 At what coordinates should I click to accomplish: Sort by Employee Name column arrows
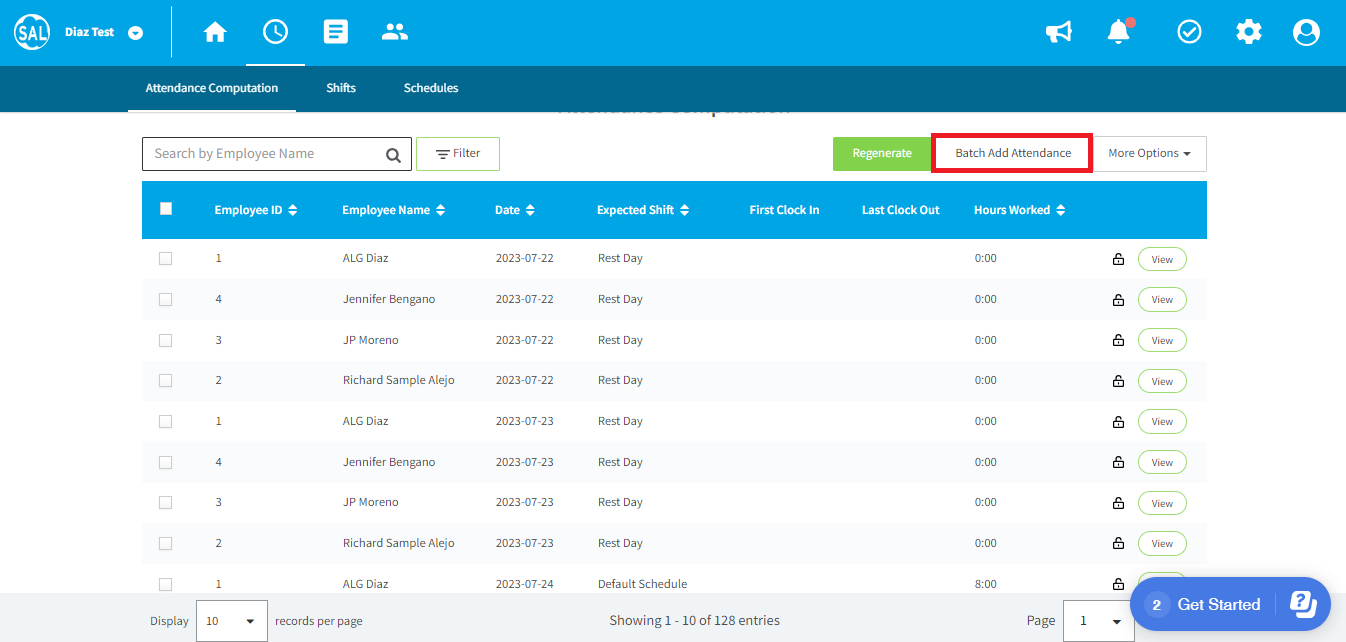441,210
